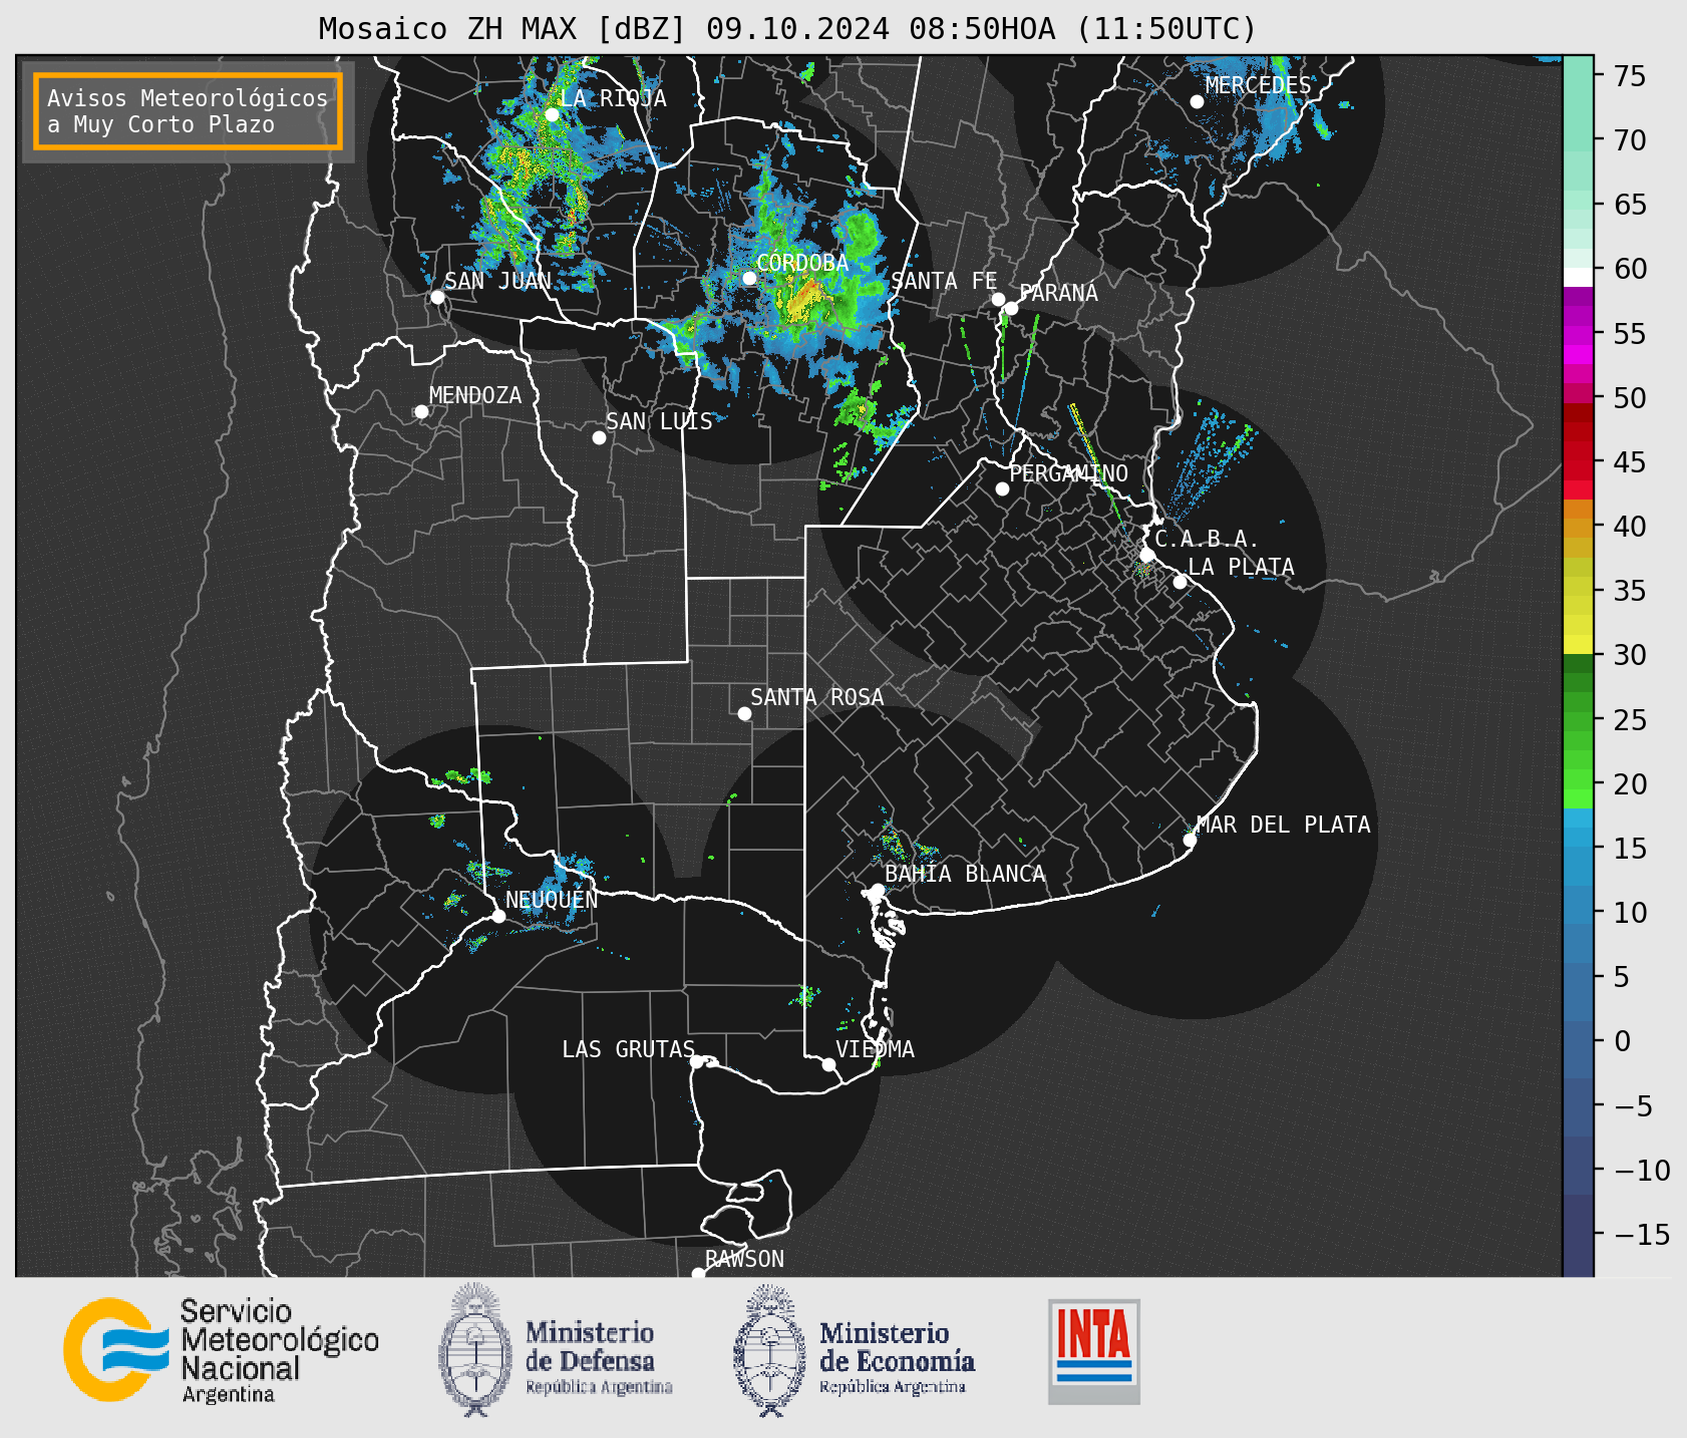Click the INTA logo
This screenshot has height=1438, width=1687.
[1094, 1351]
